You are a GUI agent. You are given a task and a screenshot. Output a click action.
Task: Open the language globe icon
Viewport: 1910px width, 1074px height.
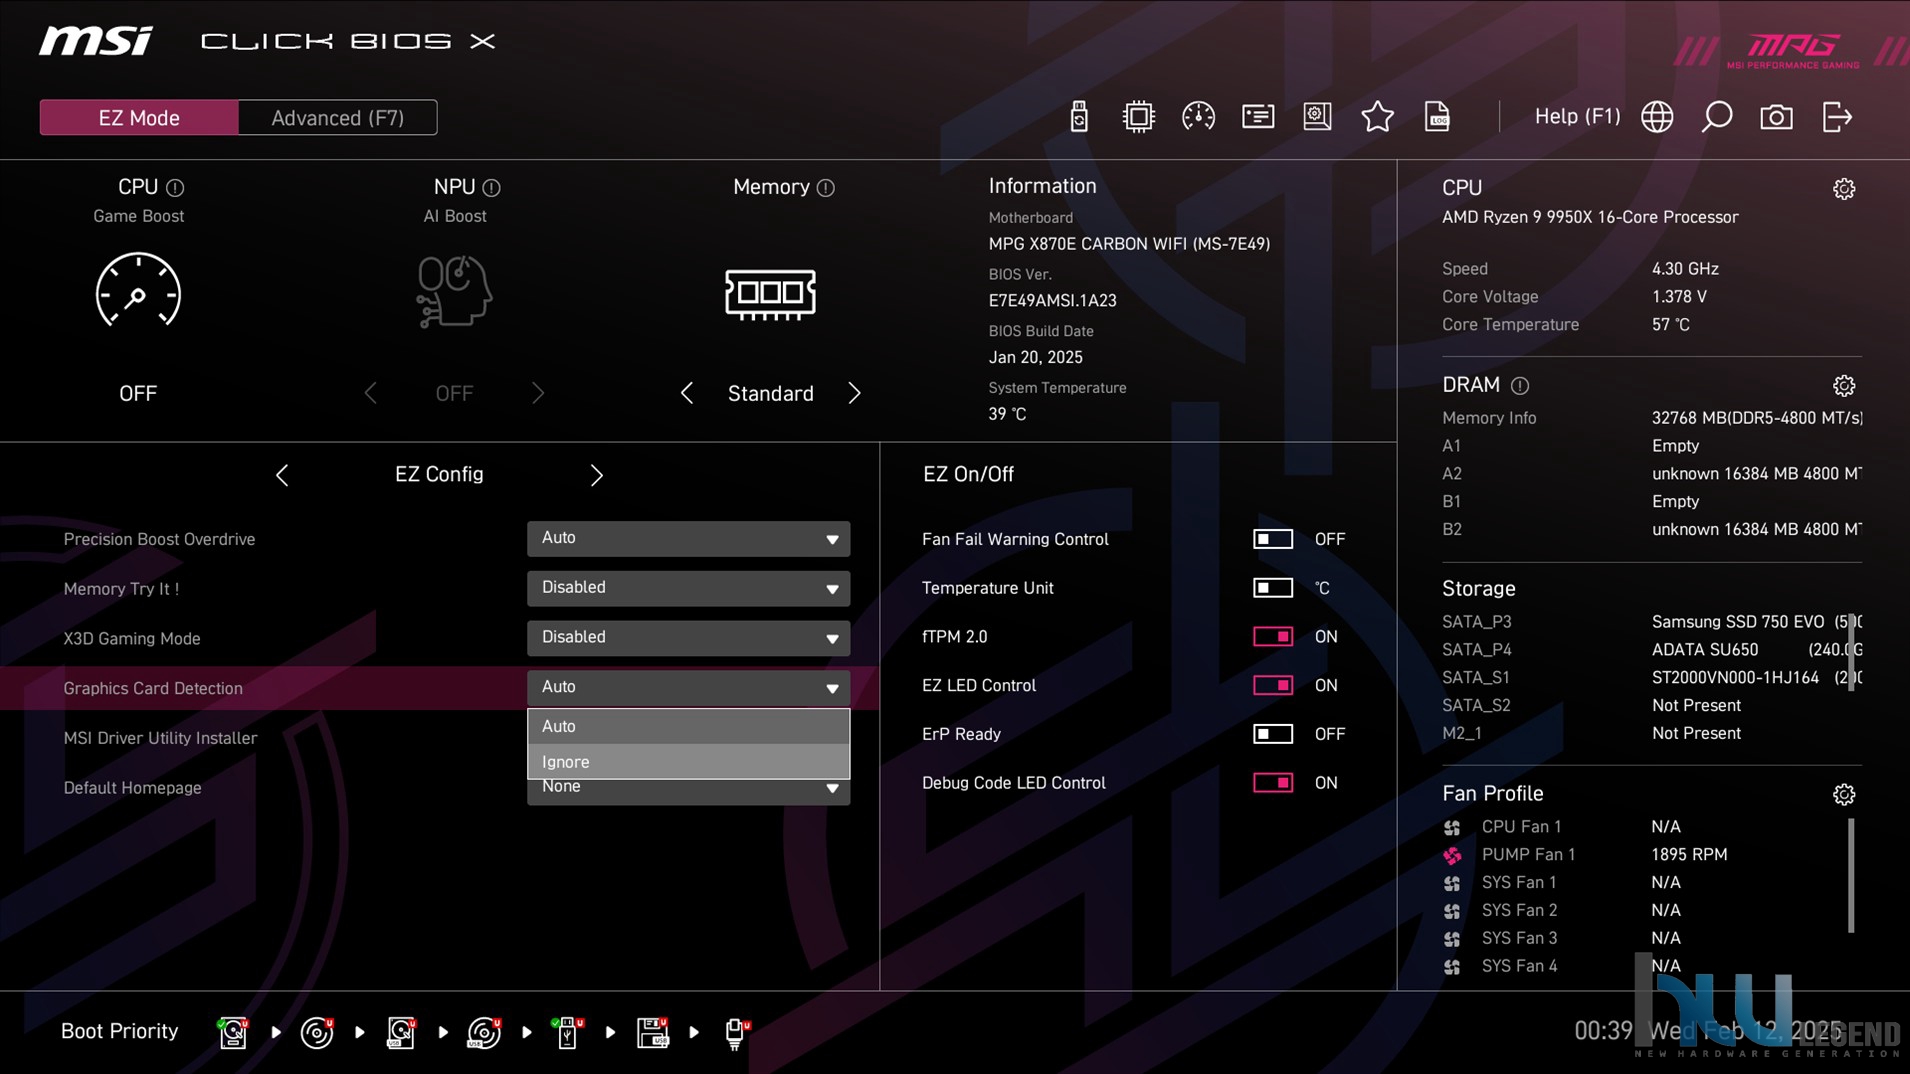[1657, 117]
